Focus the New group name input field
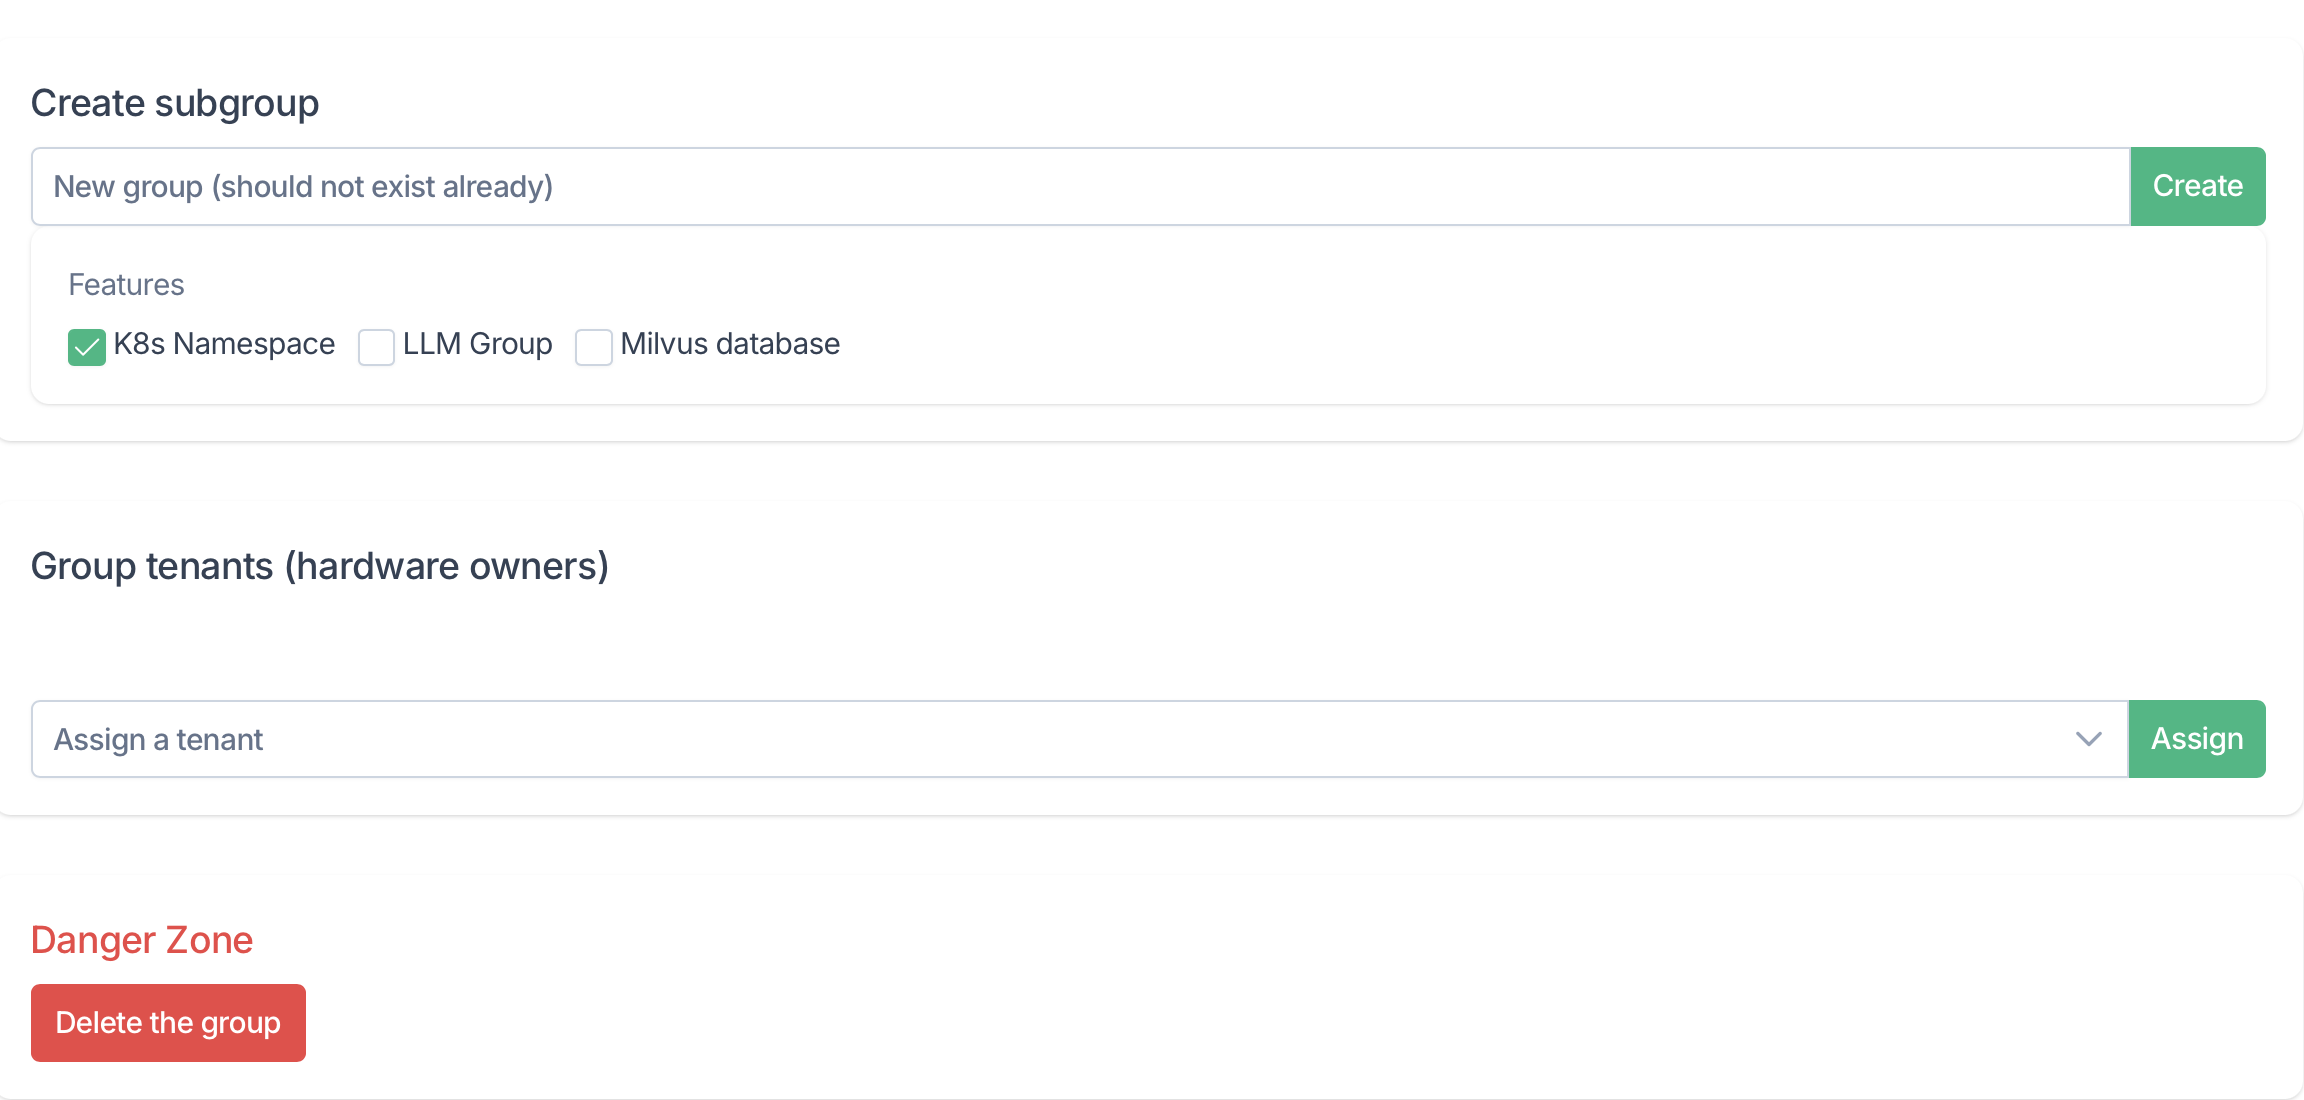The width and height of the screenshot is (2304, 1100). (1080, 187)
